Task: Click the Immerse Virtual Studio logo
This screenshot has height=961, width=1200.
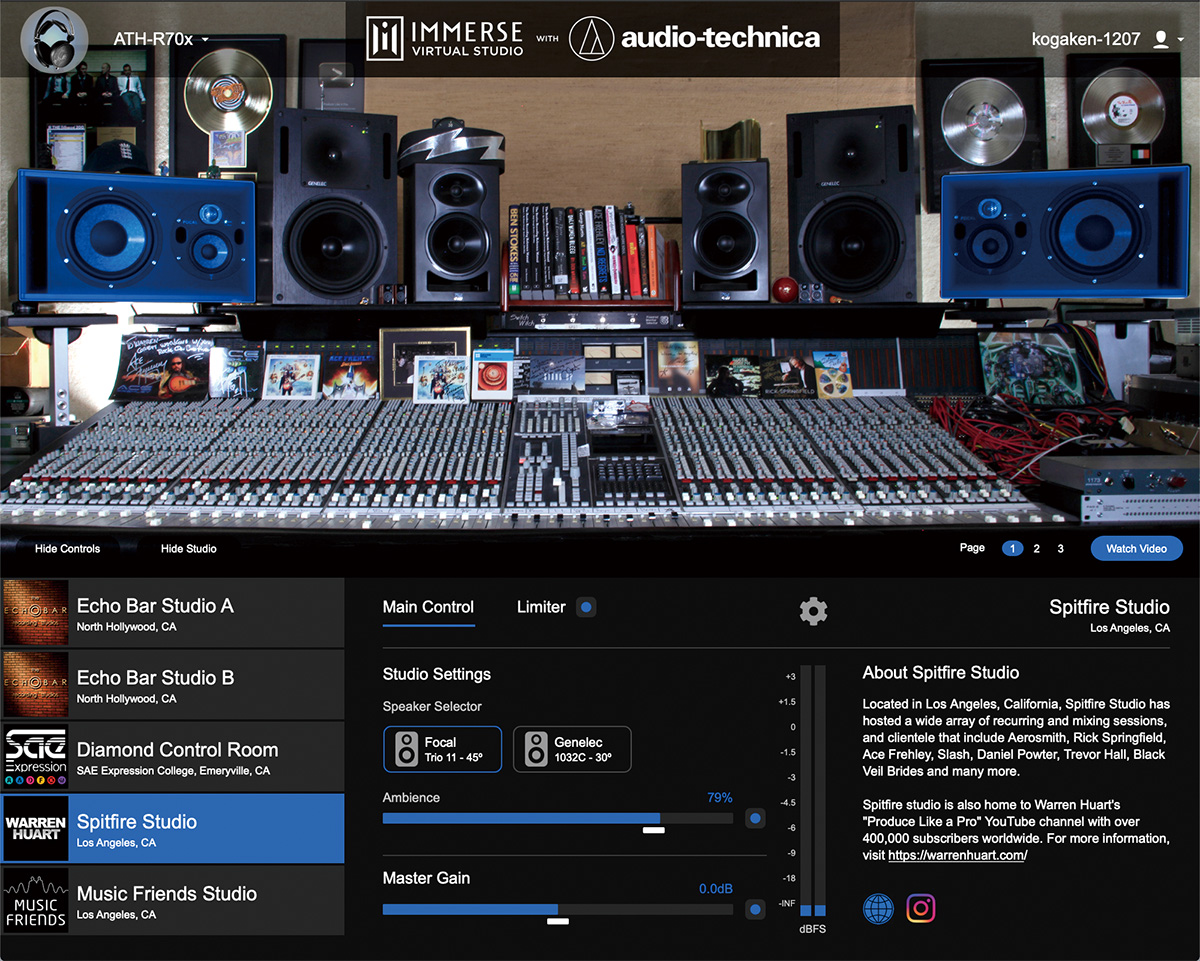Action: click(444, 39)
